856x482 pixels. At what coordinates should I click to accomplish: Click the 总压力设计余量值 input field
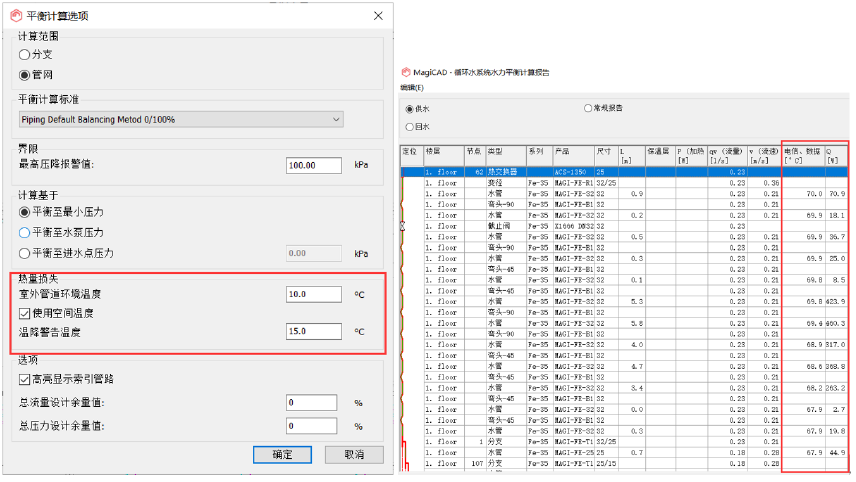click(x=312, y=426)
